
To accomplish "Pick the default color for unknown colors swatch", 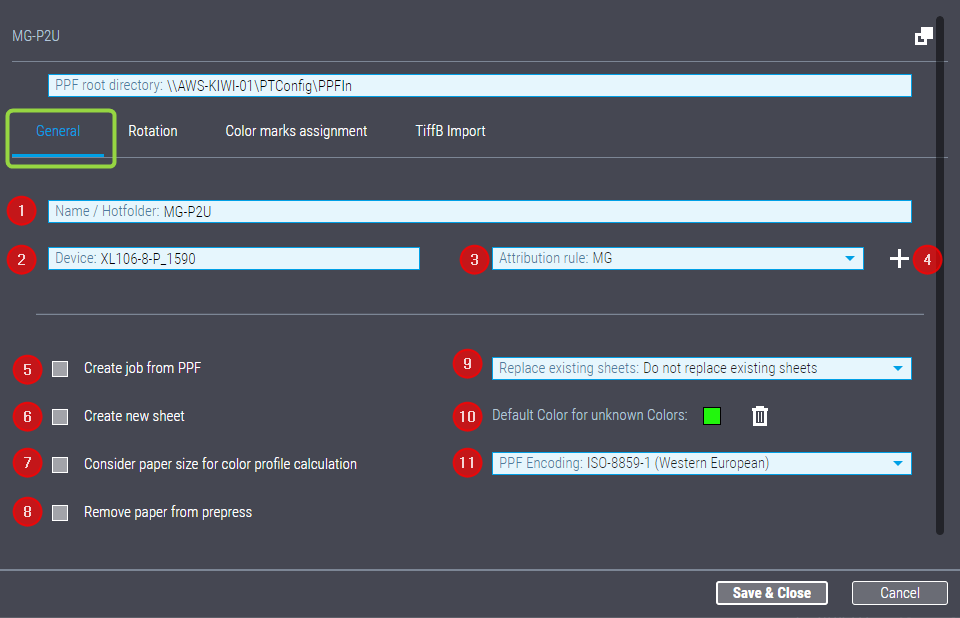I will [x=712, y=416].
